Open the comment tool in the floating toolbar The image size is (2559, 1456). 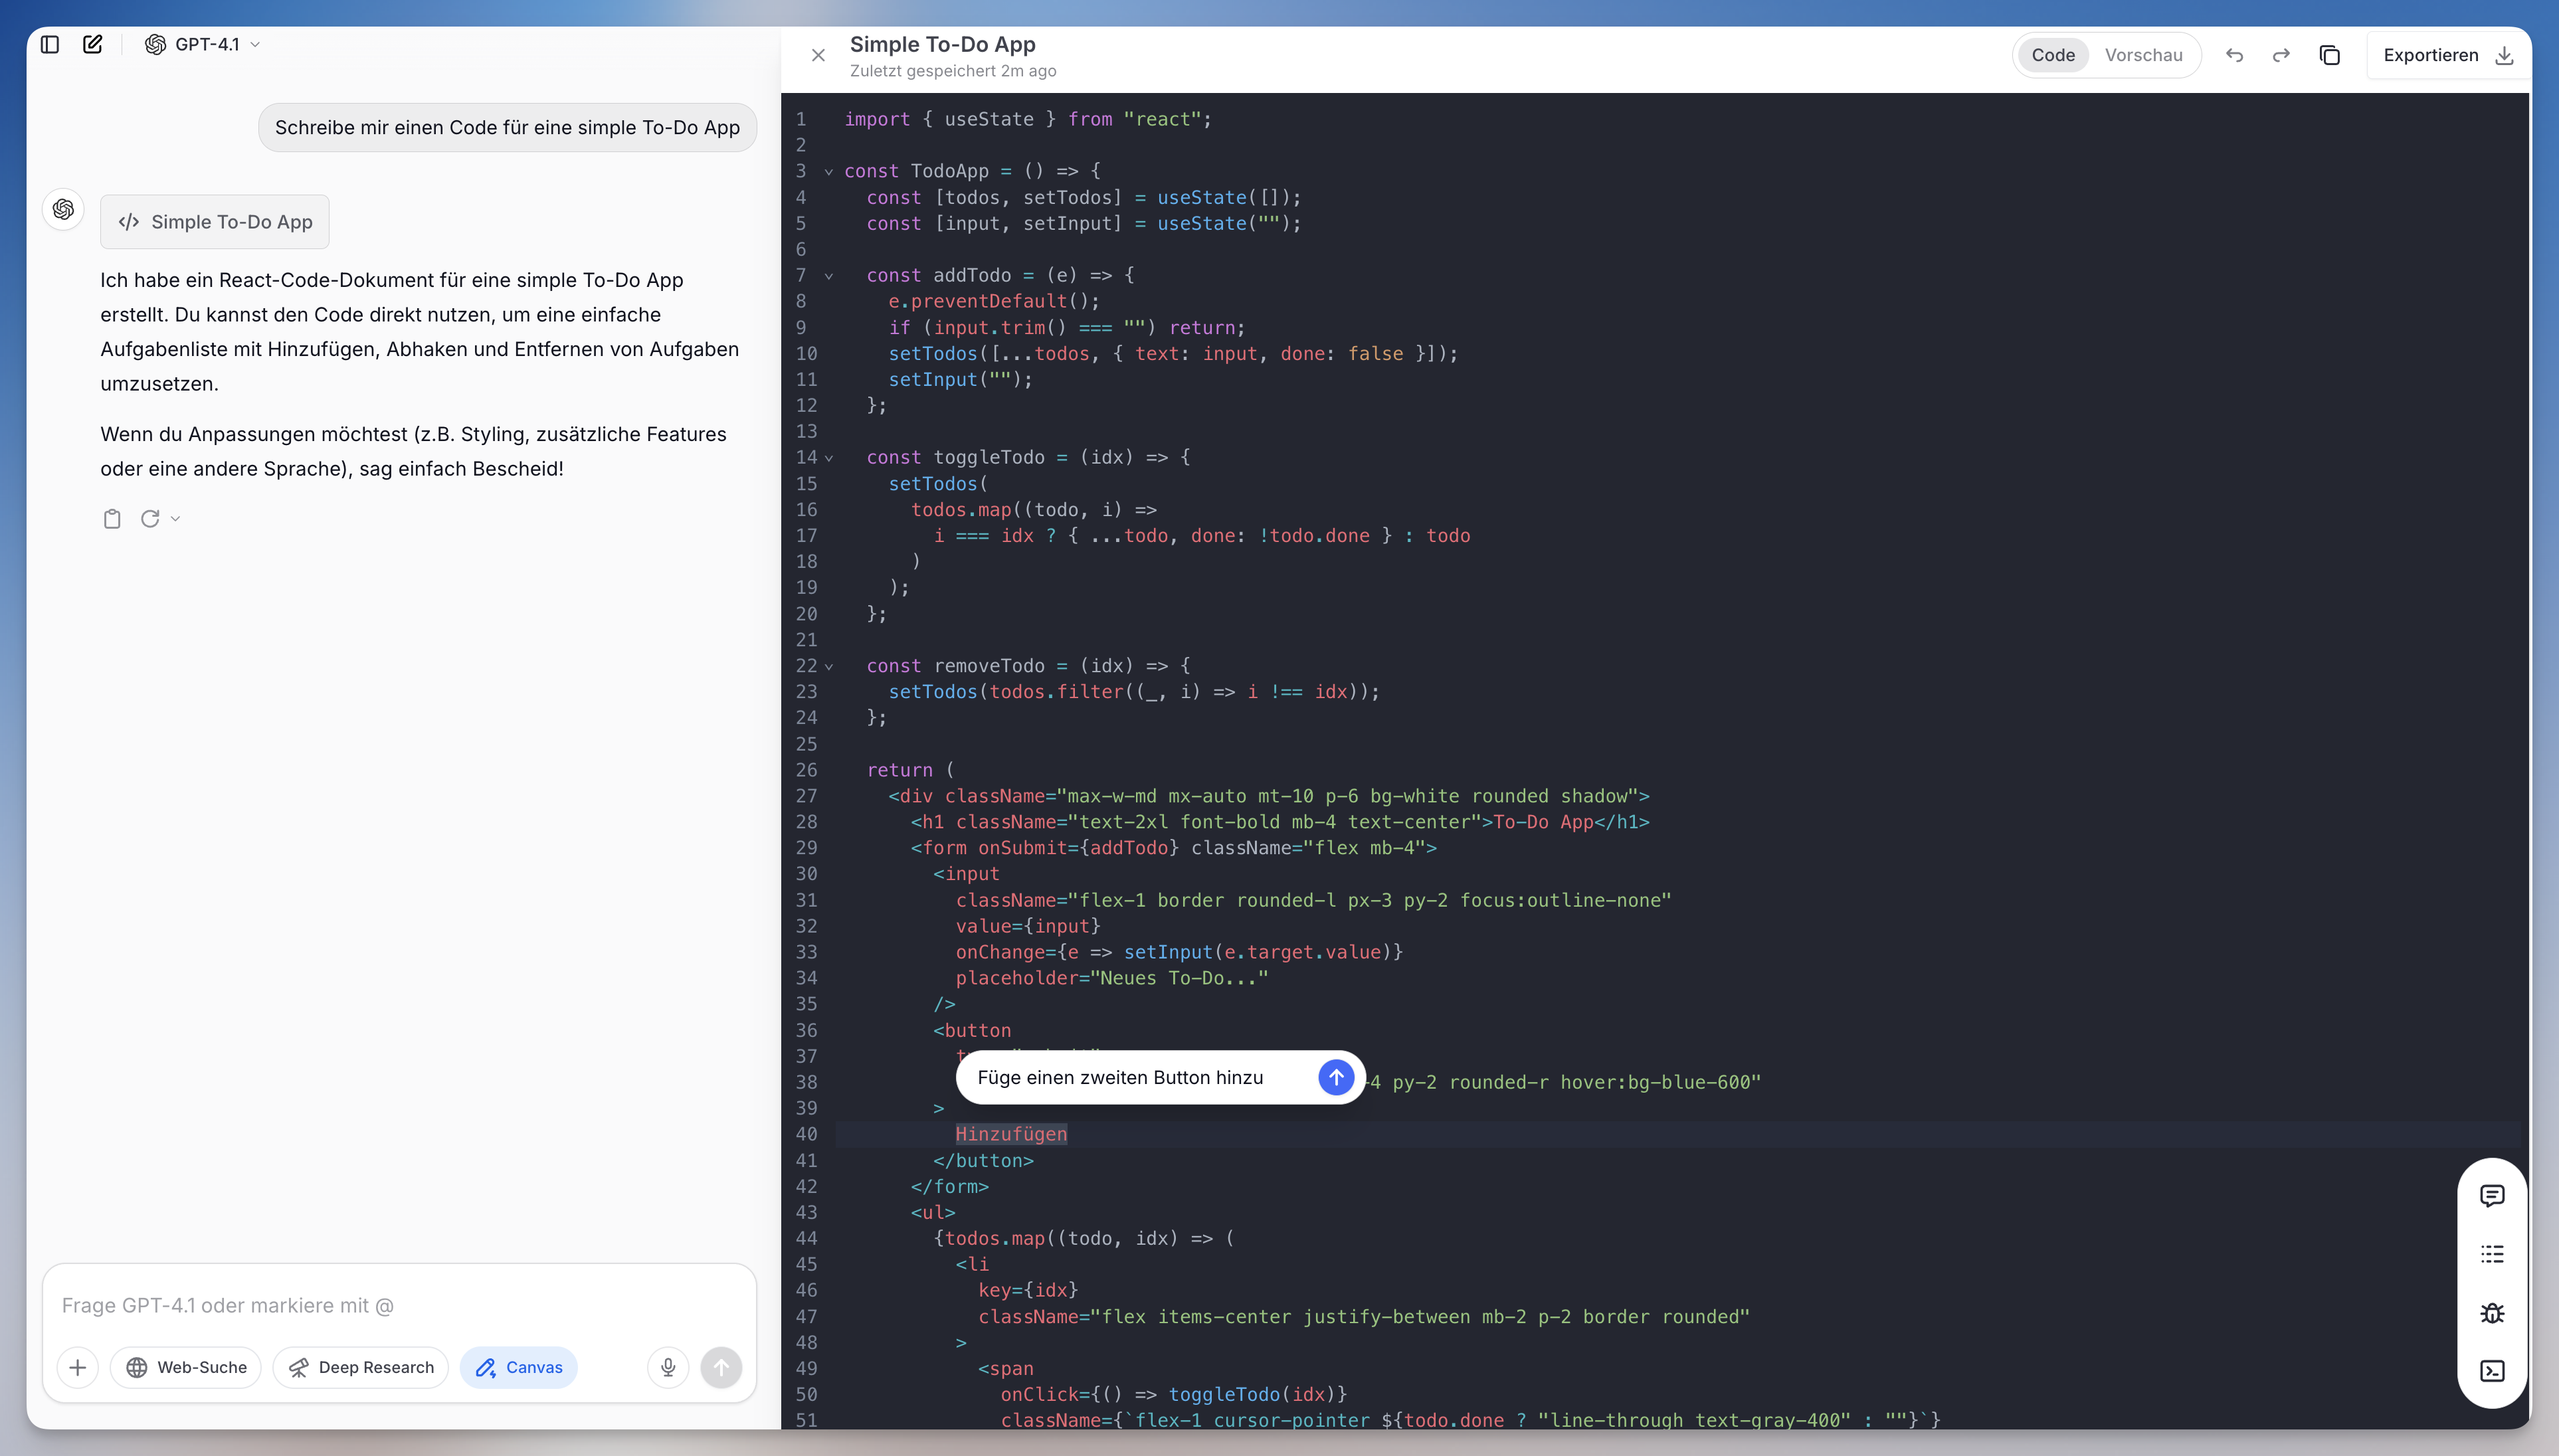click(x=2492, y=1195)
